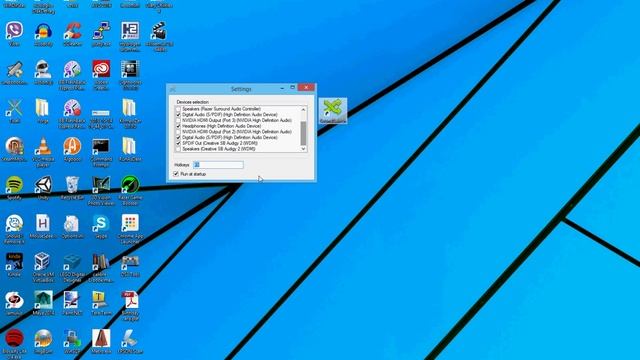640x360 pixels.
Task: Click the device list scrollbar down arrow
Action: (x=303, y=149)
